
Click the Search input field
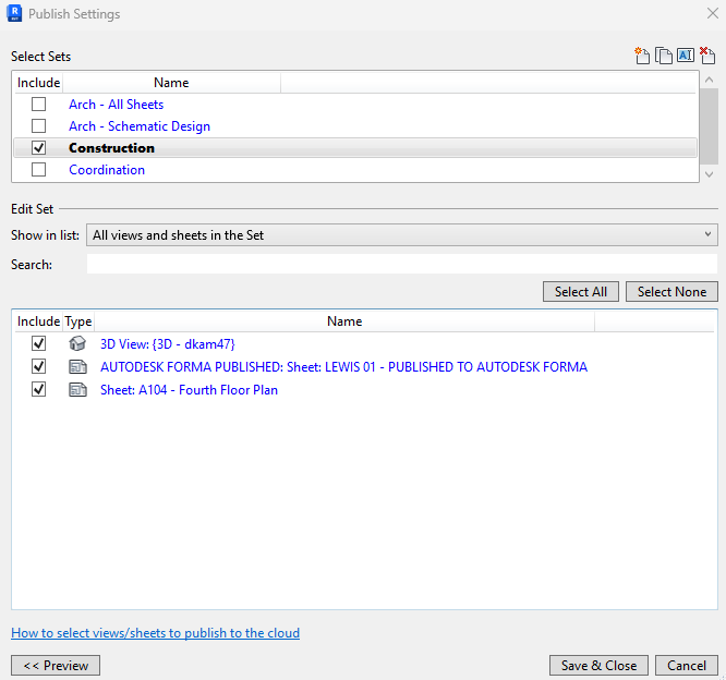[402, 264]
